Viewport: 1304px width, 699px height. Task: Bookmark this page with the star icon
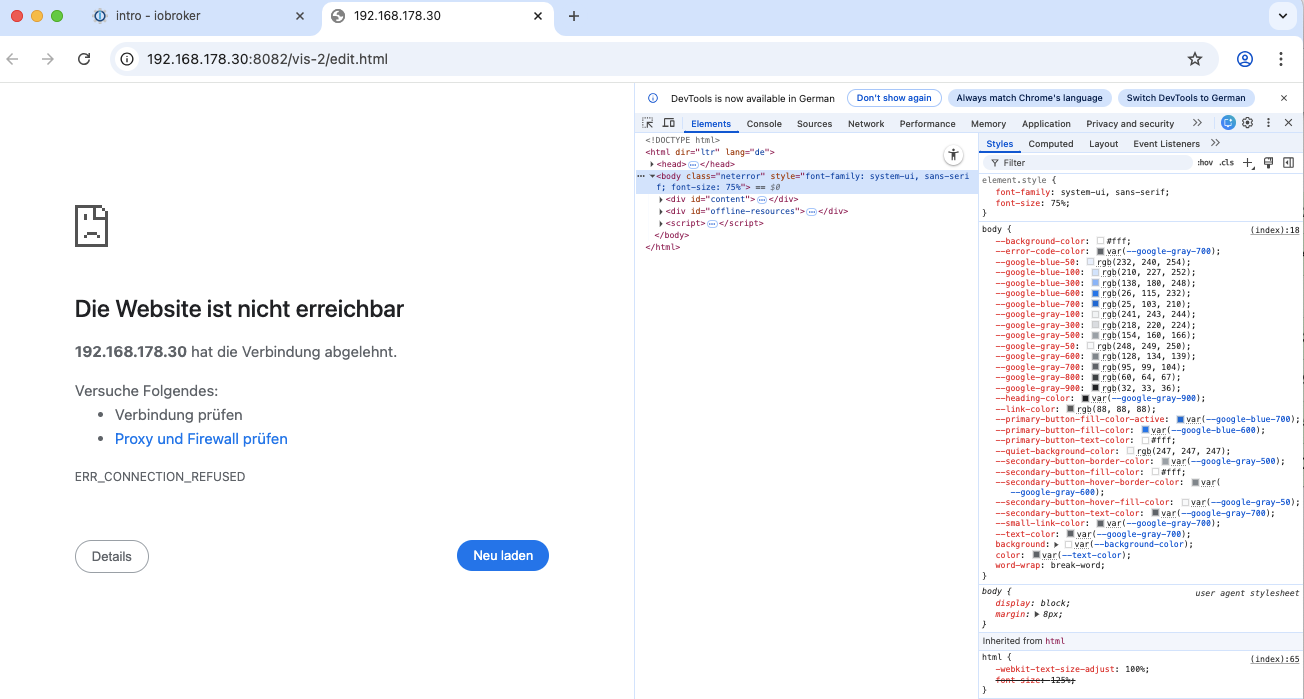pyautogui.click(x=1195, y=59)
